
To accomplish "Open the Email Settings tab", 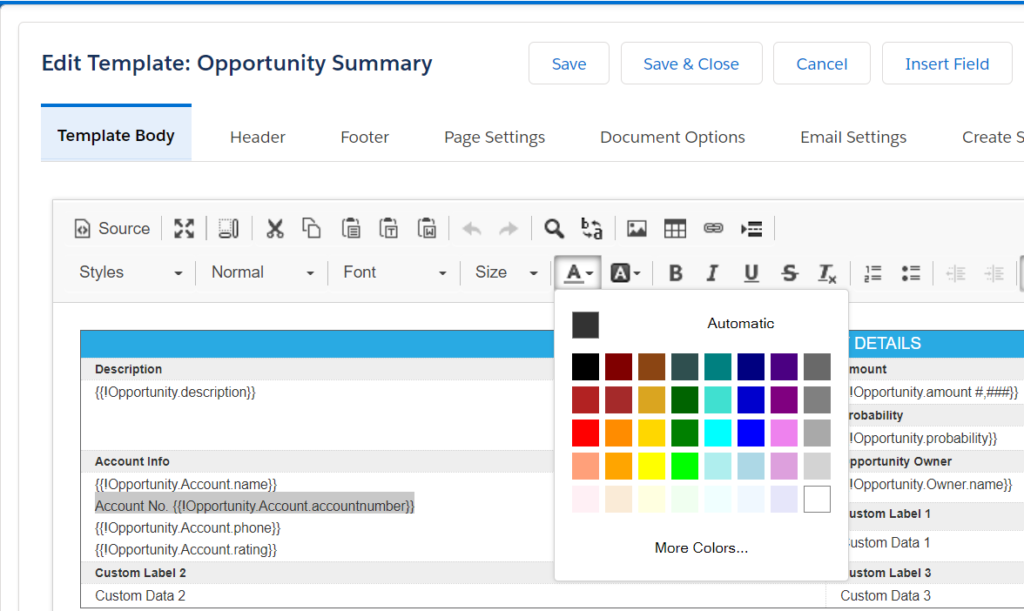I will pyautogui.click(x=853, y=136).
